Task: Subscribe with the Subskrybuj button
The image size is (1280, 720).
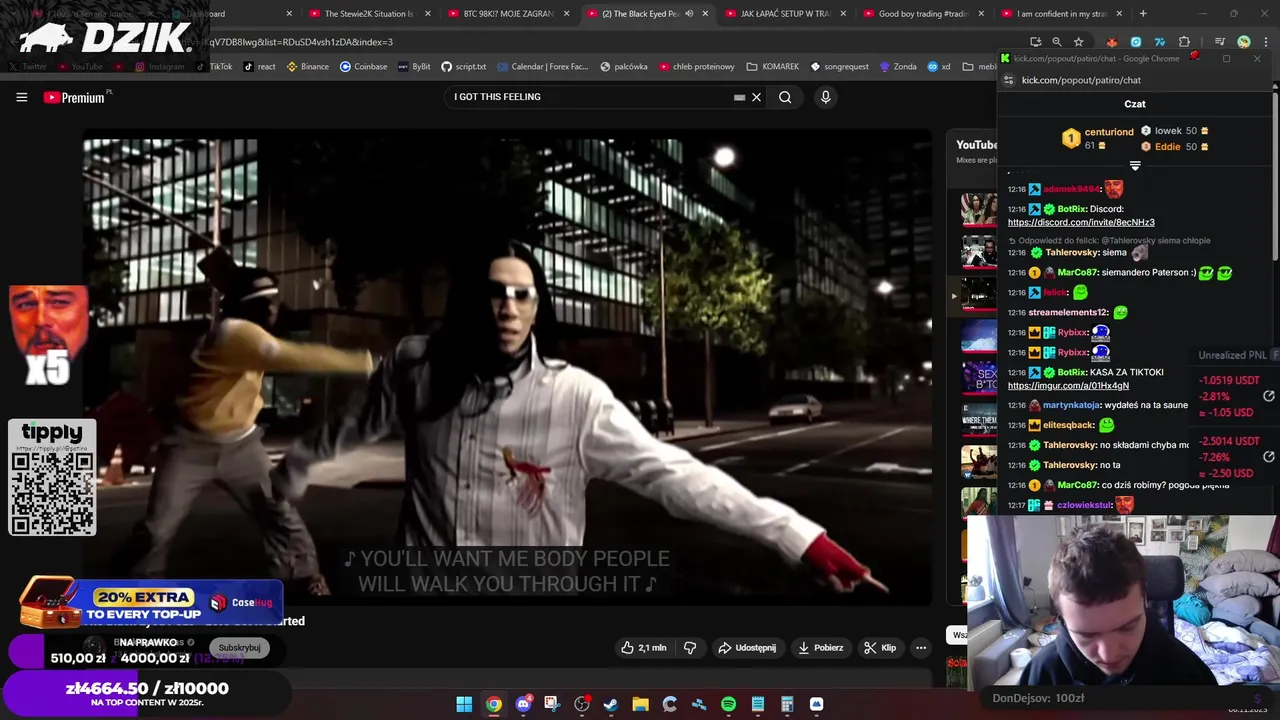Action: [x=239, y=648]
